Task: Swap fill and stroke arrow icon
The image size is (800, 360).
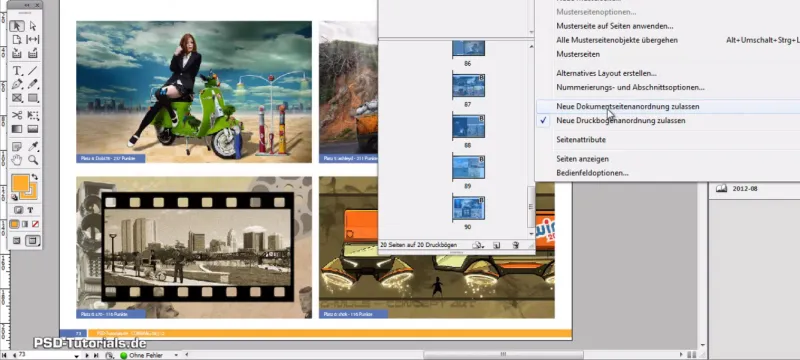Action: pos(35,177)
